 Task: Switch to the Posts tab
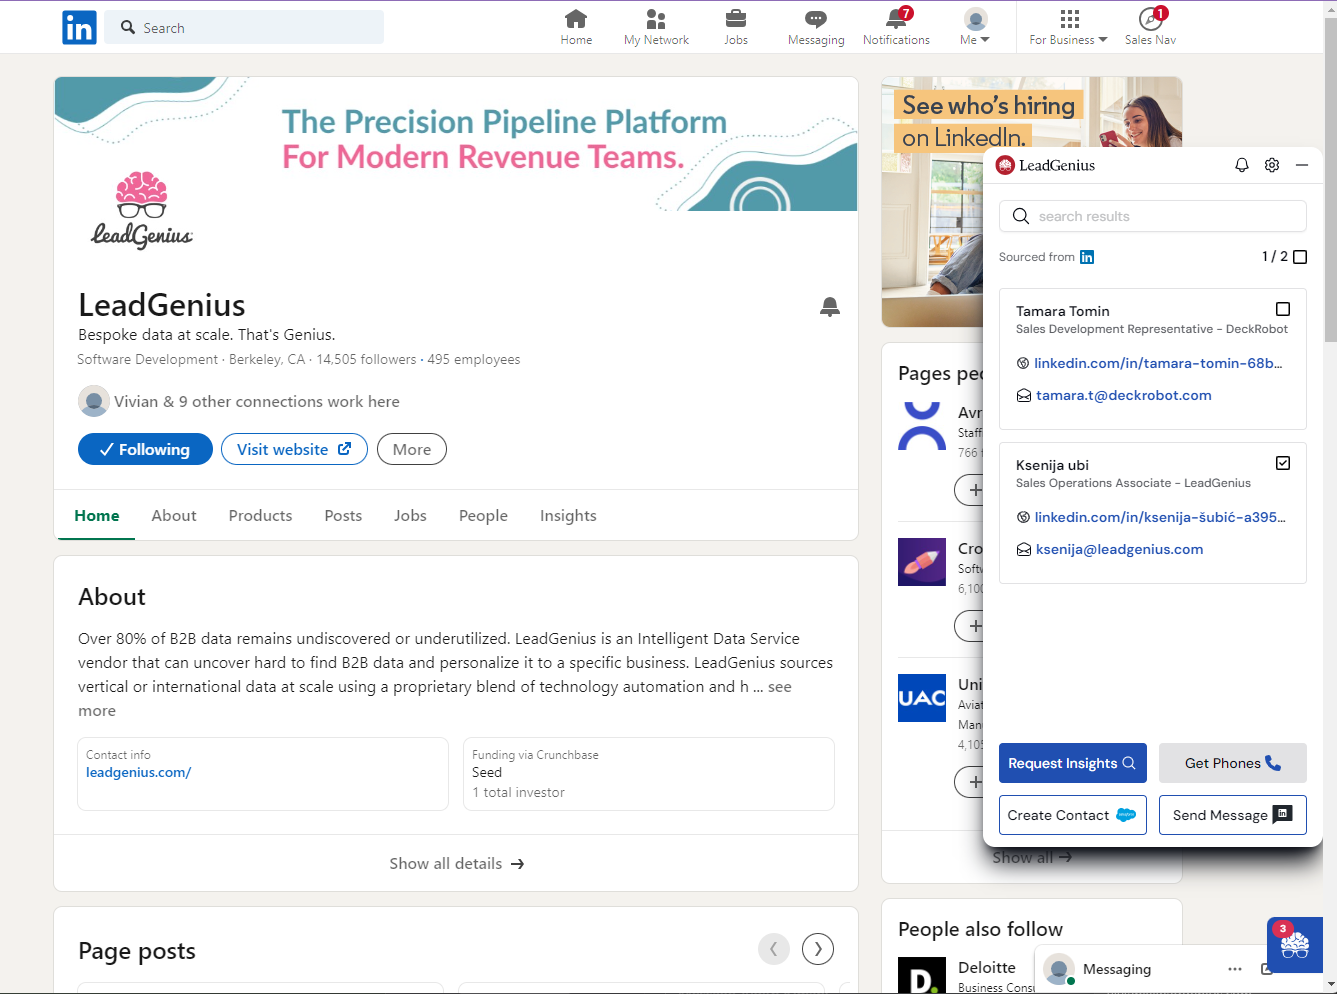[x=343, y=515]
